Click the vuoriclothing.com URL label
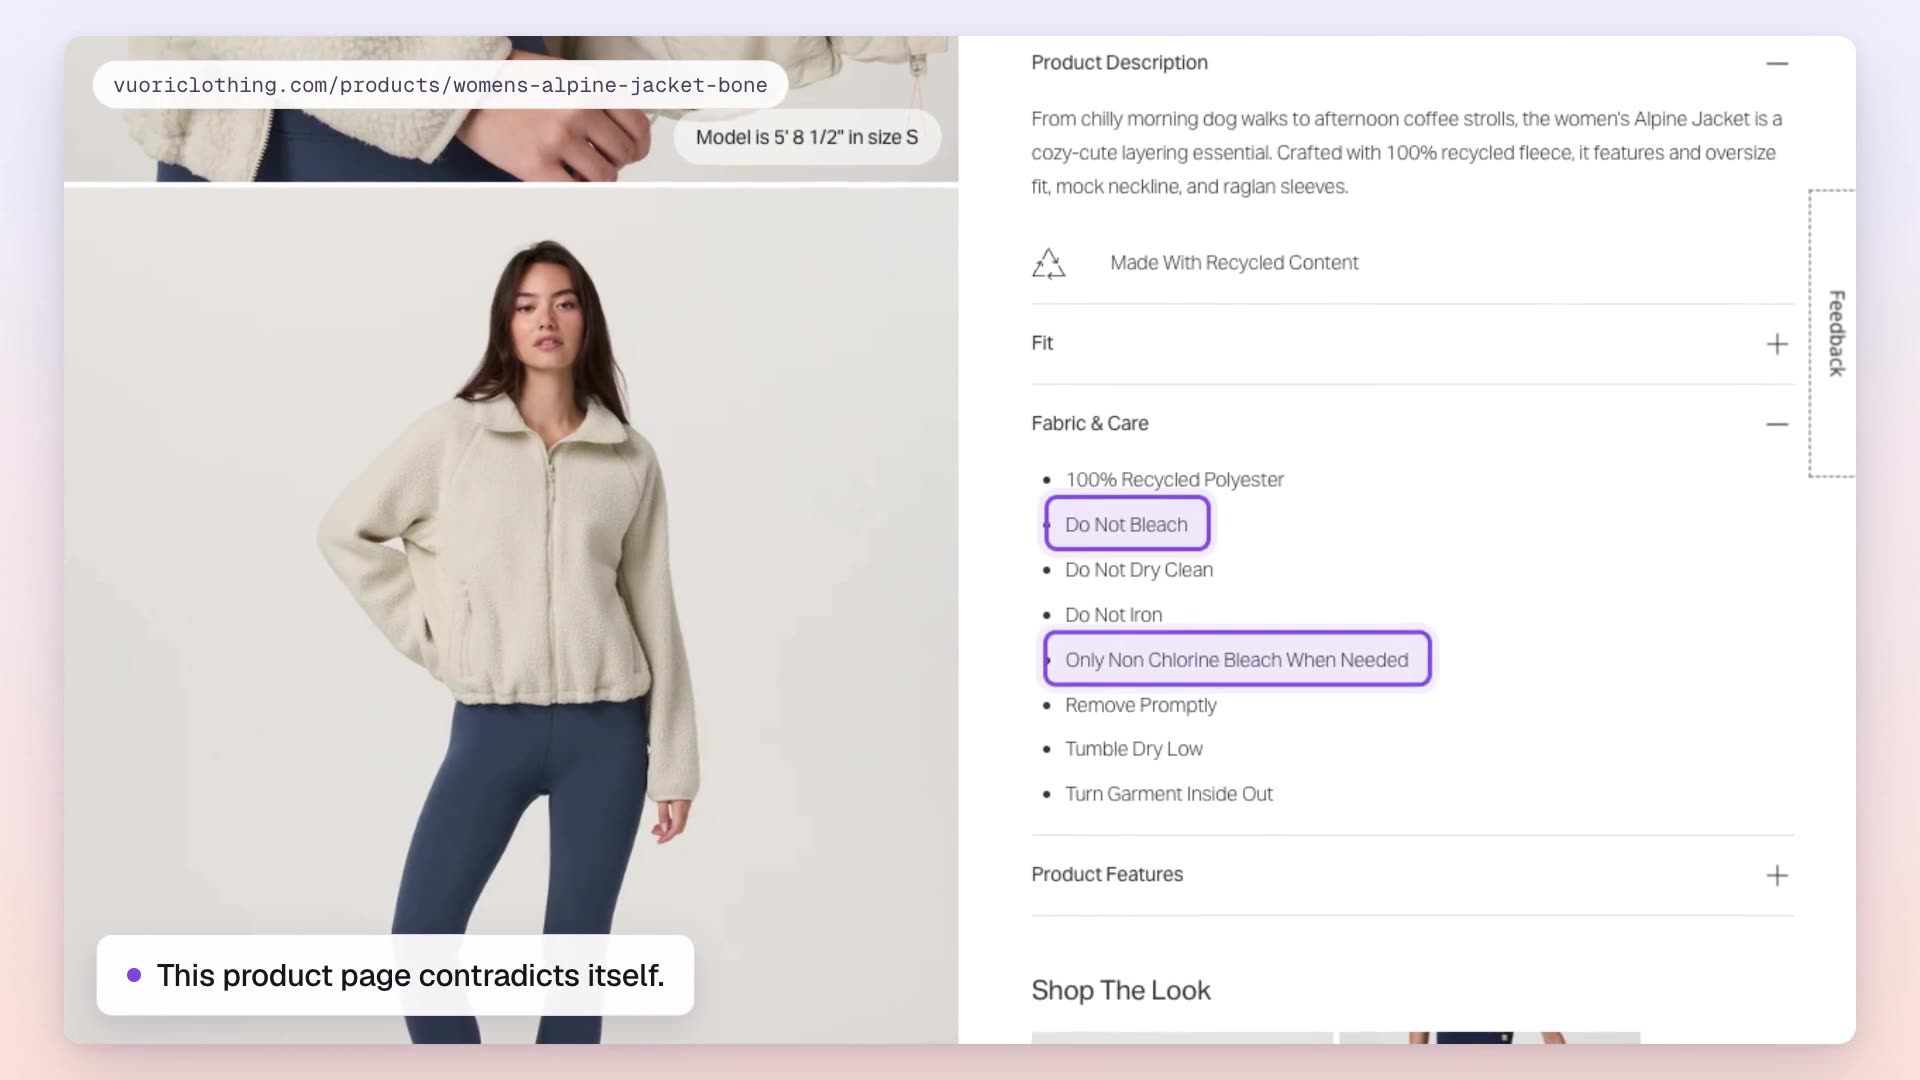Screen dimensions: 1920x1080 pos(440,85)
